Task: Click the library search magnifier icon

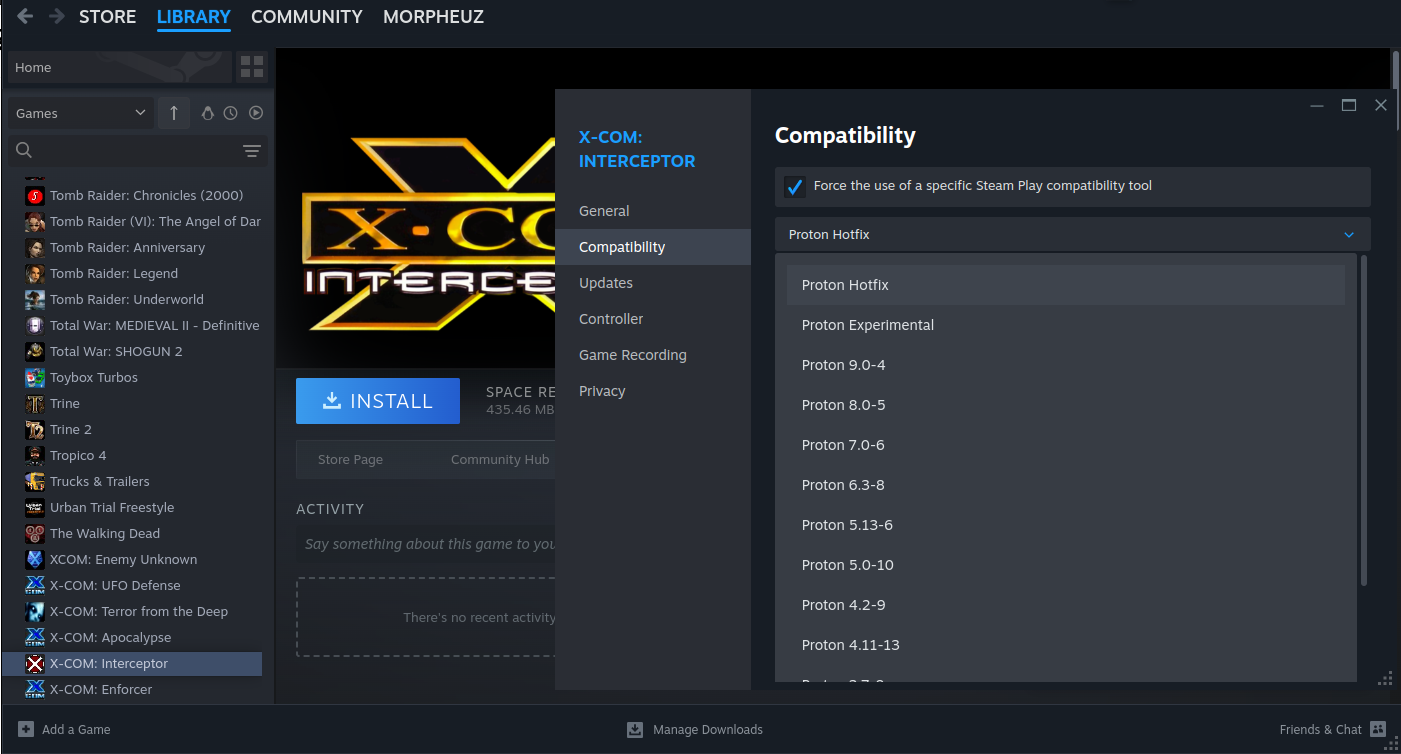Action: click(24, 150)
